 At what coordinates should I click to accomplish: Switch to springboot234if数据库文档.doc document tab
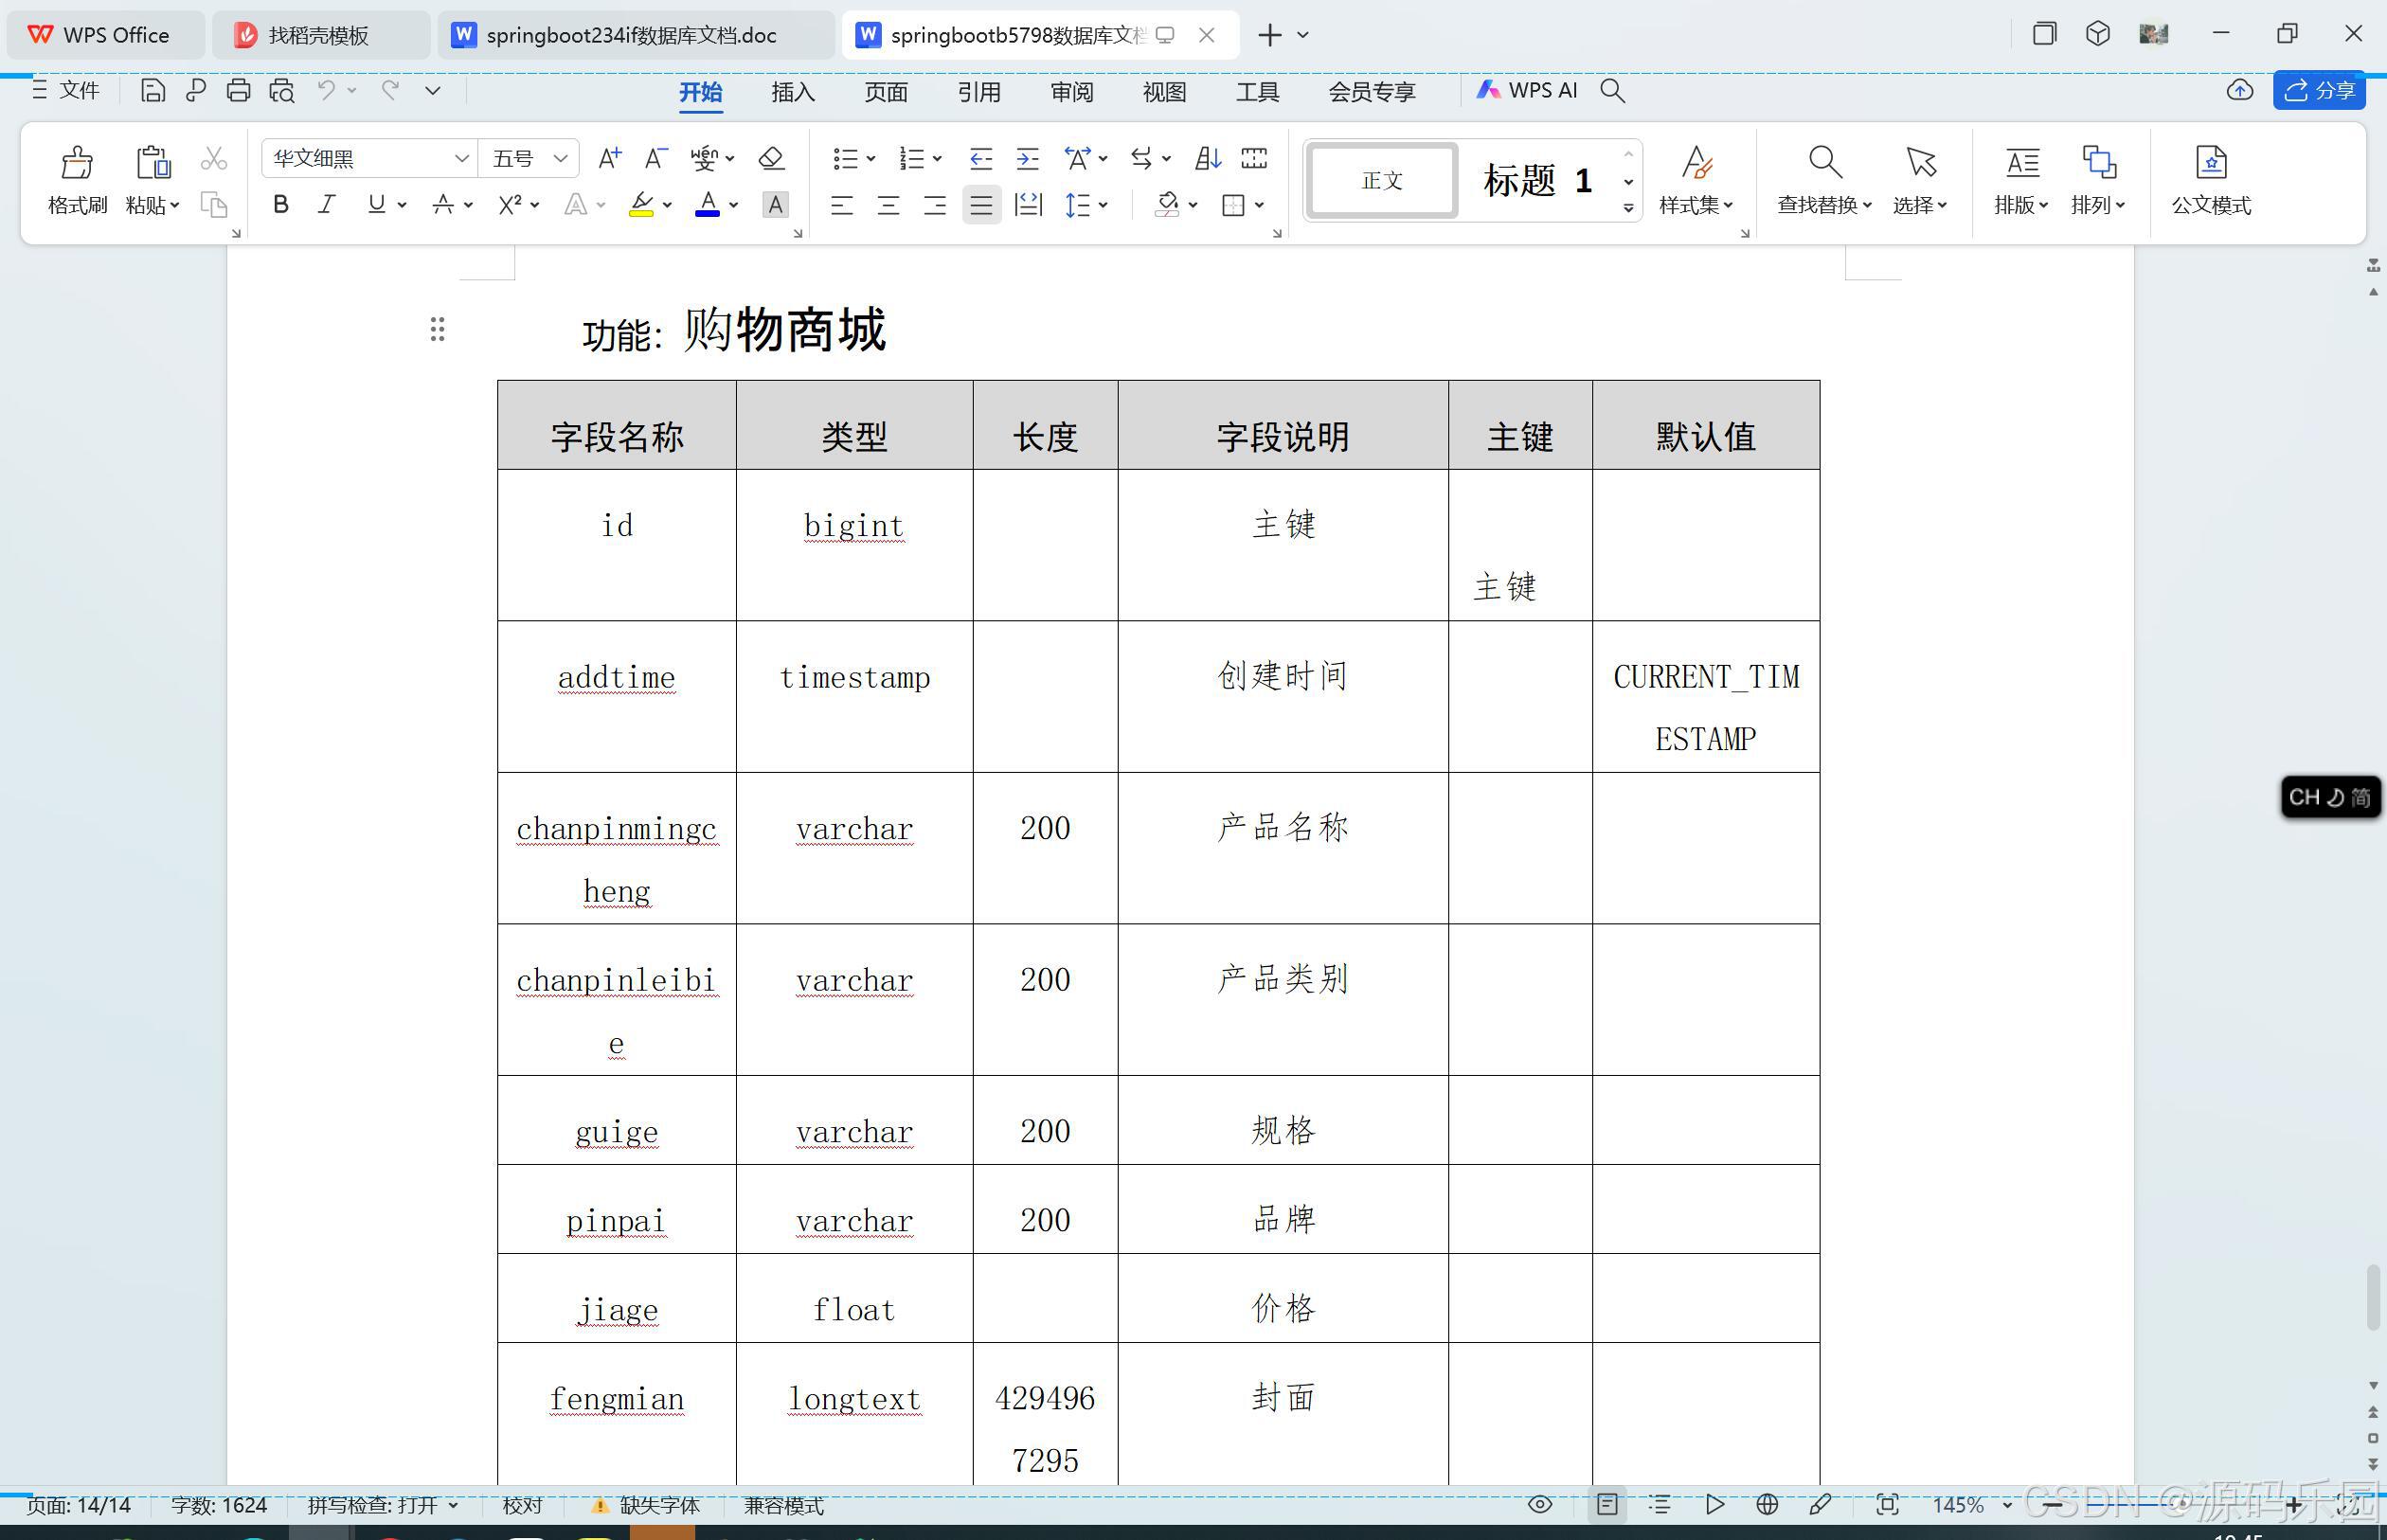pos(633,34)
